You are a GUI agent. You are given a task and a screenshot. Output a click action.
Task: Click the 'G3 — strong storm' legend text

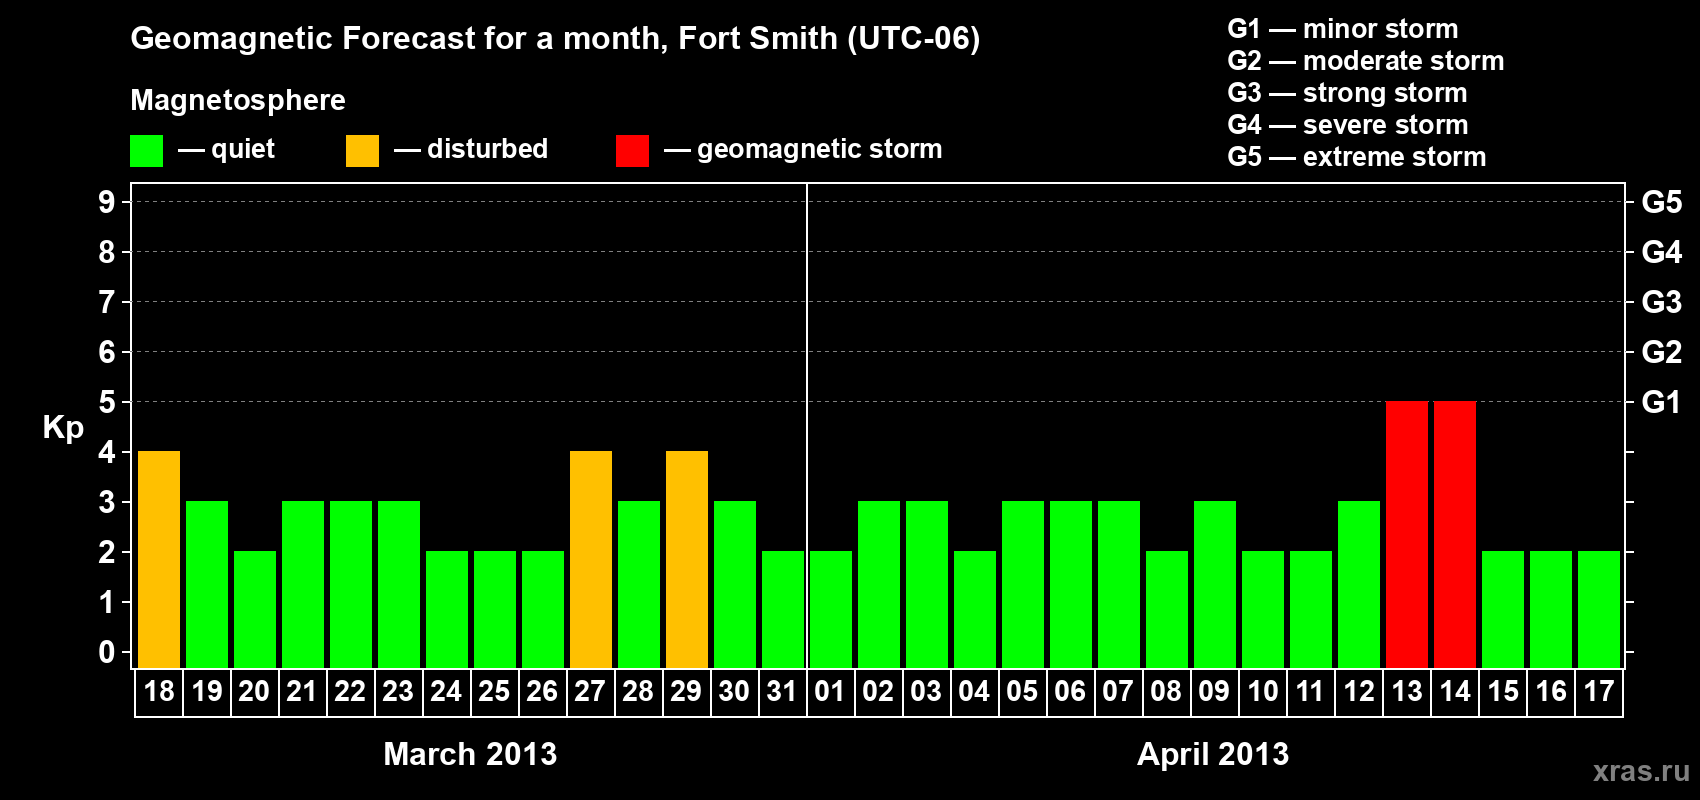click(x=1348, y=93)
